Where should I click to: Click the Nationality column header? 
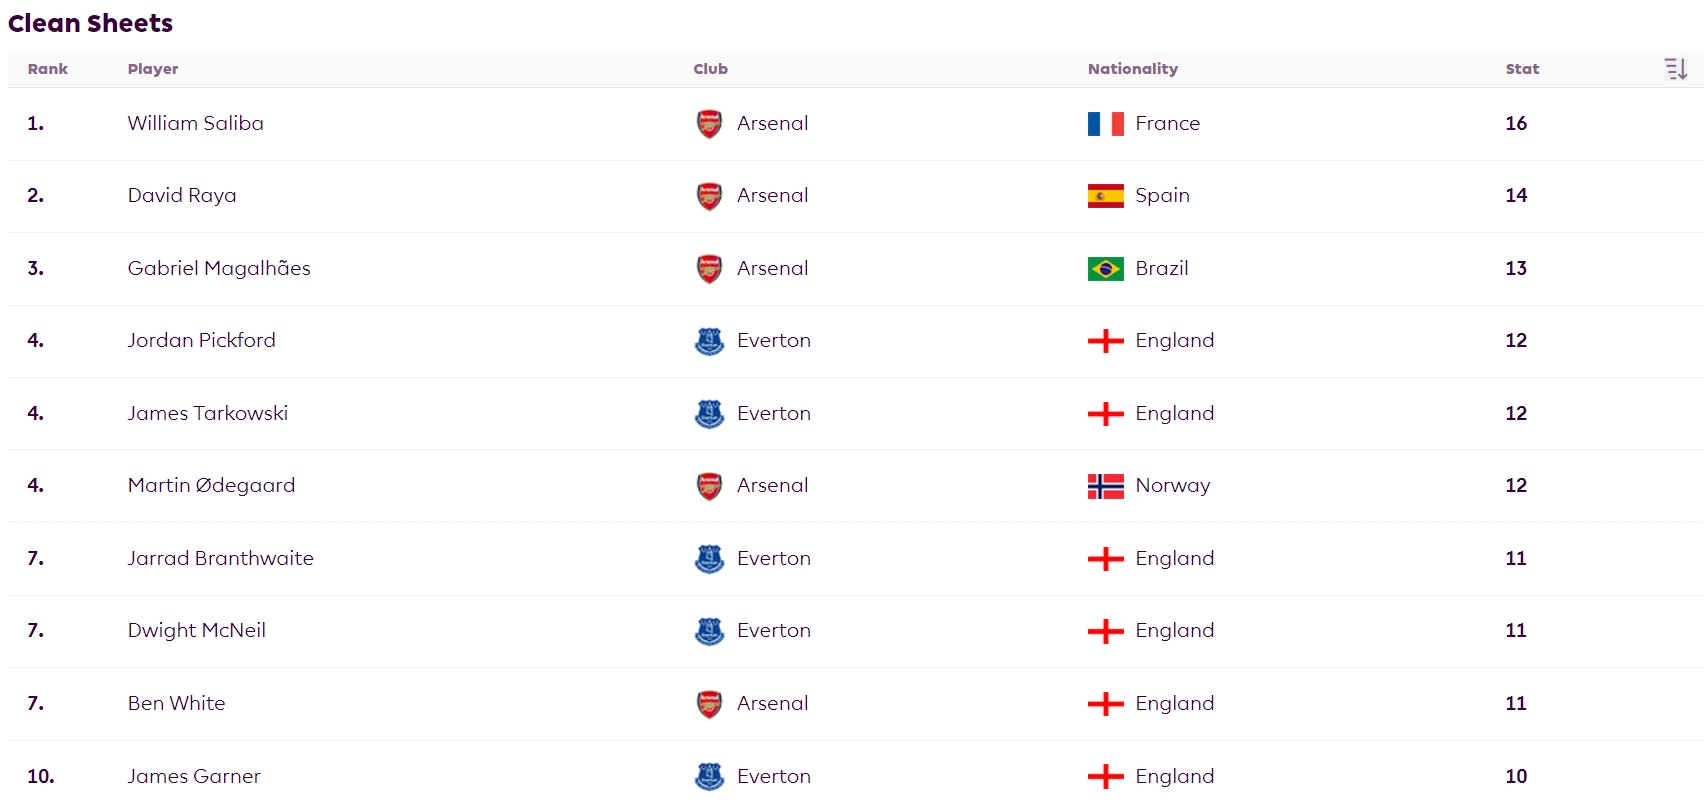(1132, 69)
